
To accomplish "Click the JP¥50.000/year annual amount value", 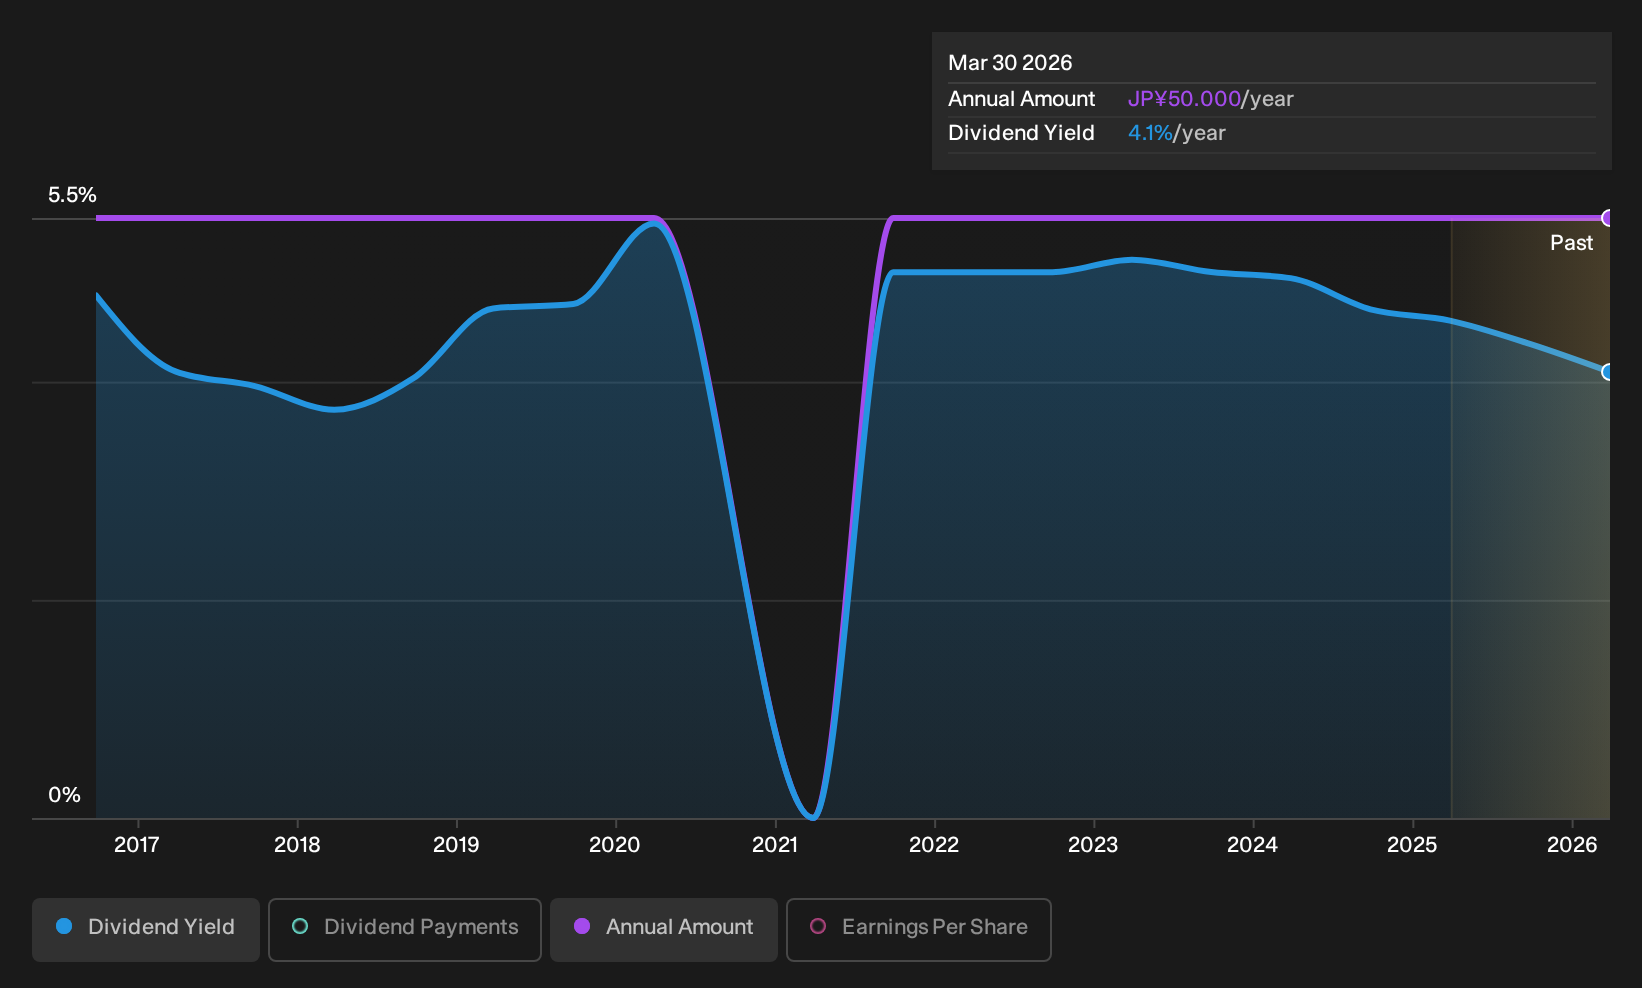I will (x=1210, y=99).
